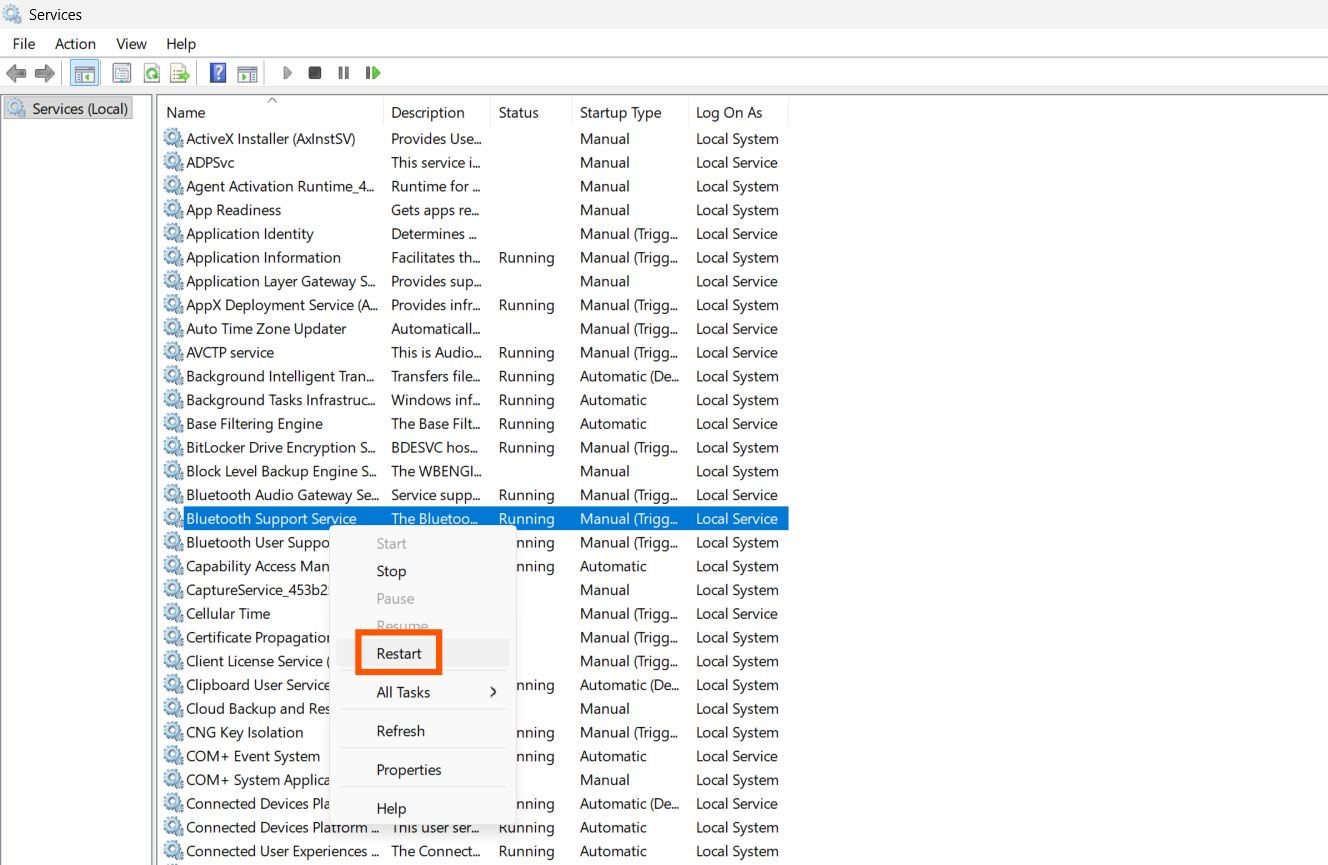Viewport: 1328px width, 865px height.
Task: Open properties using the toolbar icon
Action: (121, 72)
